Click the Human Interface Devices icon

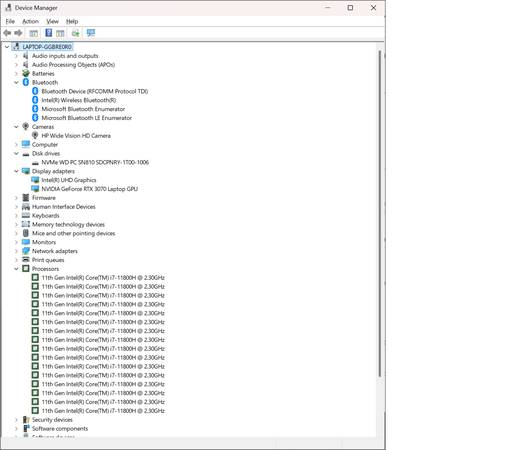click(x=26, y=207)
